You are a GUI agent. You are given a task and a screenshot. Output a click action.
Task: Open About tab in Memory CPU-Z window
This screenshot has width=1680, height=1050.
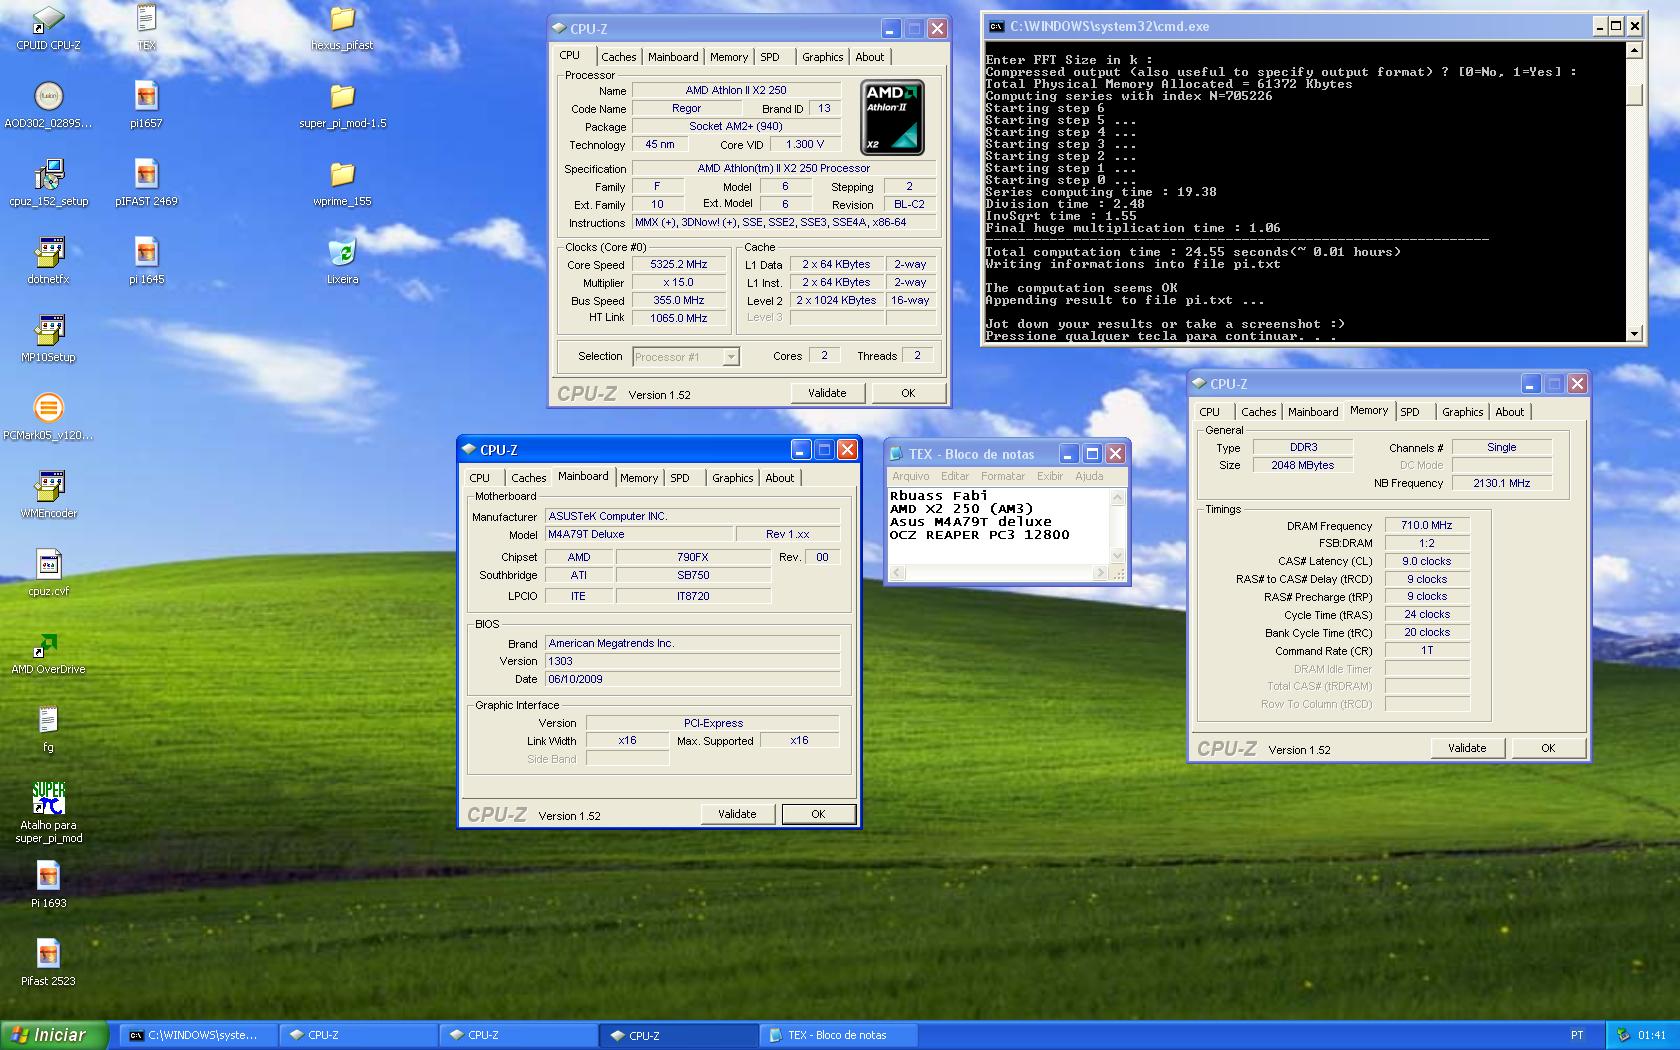pyautogui.click(x=1509, y=412)
